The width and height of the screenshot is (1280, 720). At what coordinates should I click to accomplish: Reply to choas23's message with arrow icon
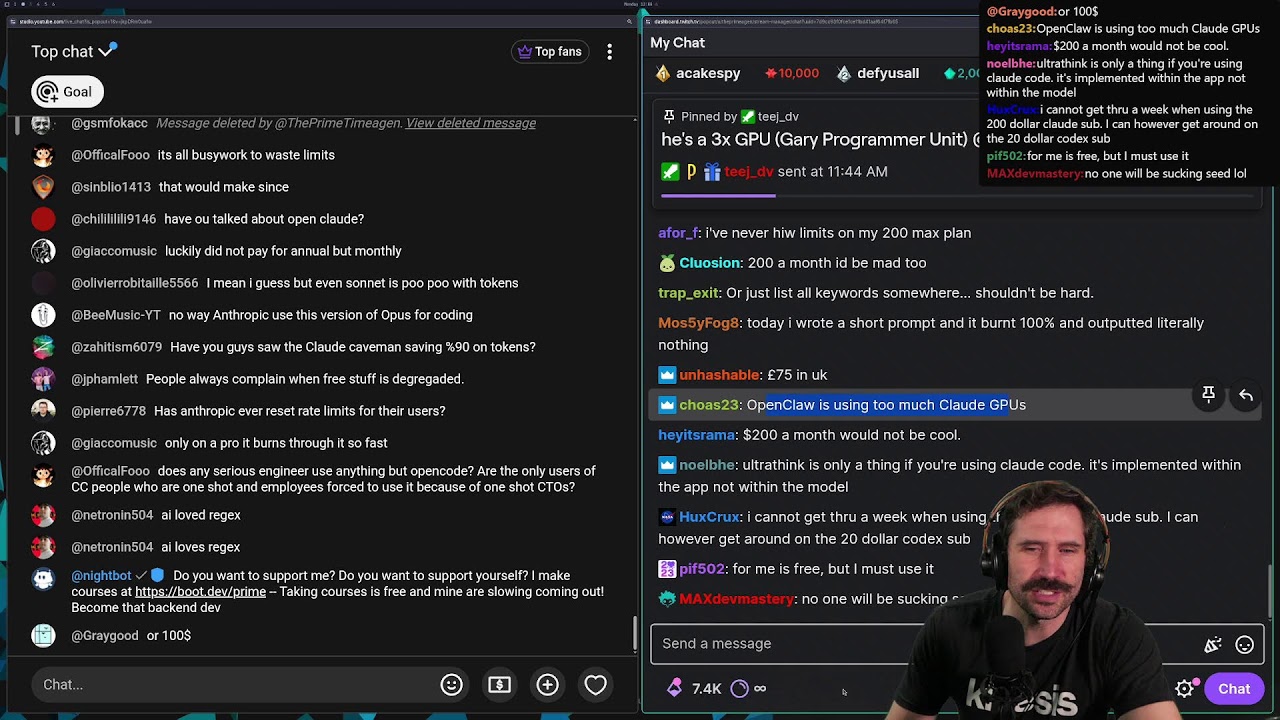1246,395
